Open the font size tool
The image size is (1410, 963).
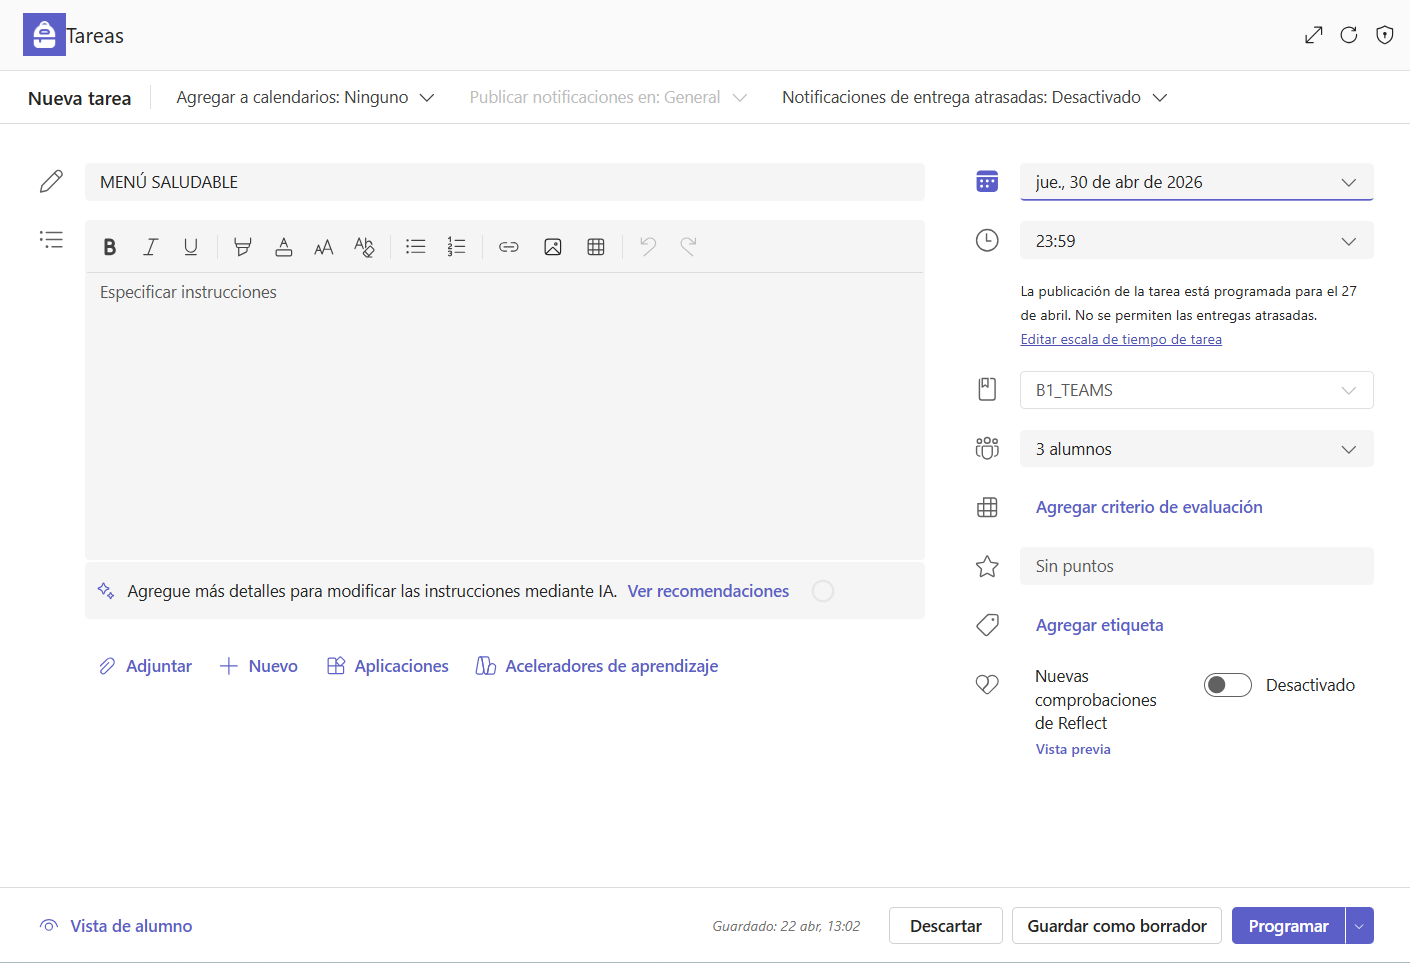[x=324, y=247]
